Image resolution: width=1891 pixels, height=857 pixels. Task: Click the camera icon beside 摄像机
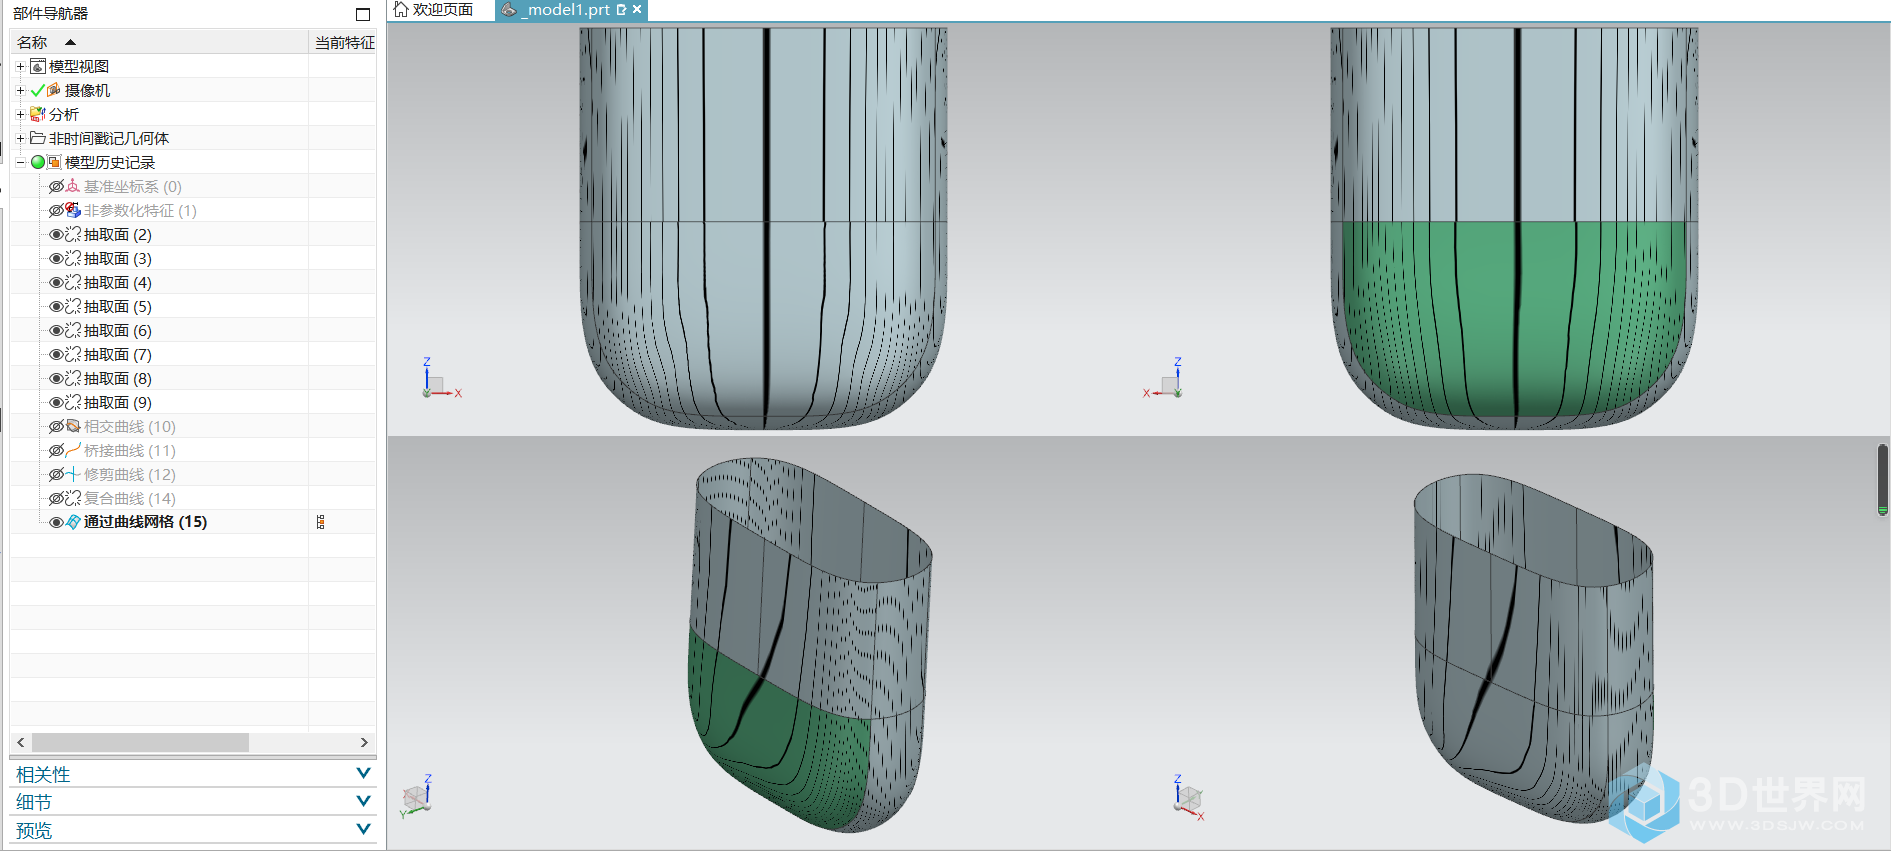click(x=54, y=90)
